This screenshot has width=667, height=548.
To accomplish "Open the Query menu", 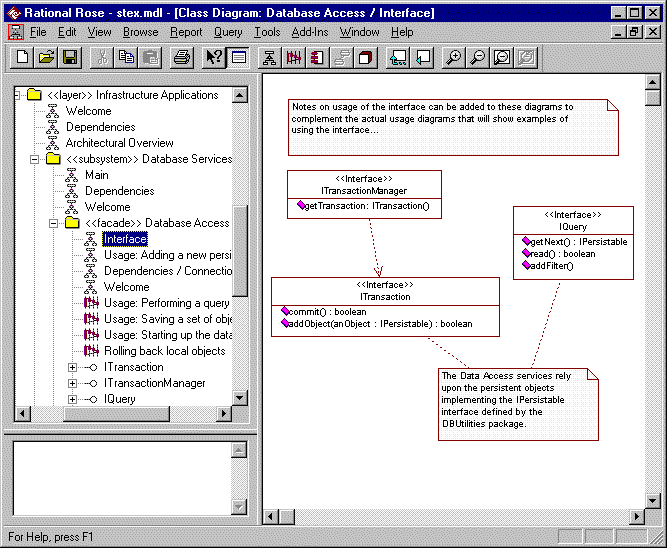I will [x=228, y=32].
